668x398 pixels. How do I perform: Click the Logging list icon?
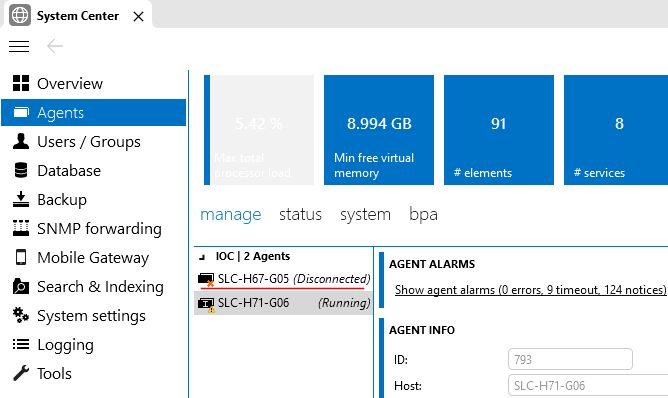pos(21,344)
